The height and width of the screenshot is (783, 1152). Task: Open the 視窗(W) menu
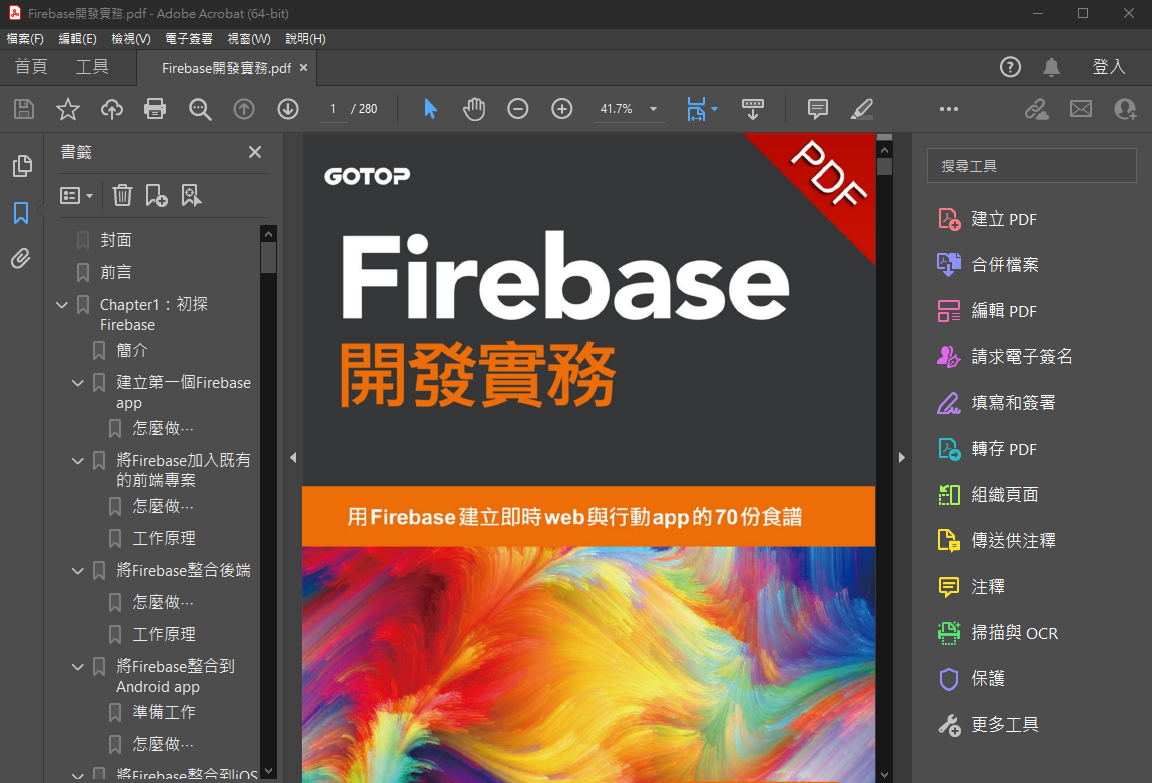pyautogui.click(x=249, y=39)
